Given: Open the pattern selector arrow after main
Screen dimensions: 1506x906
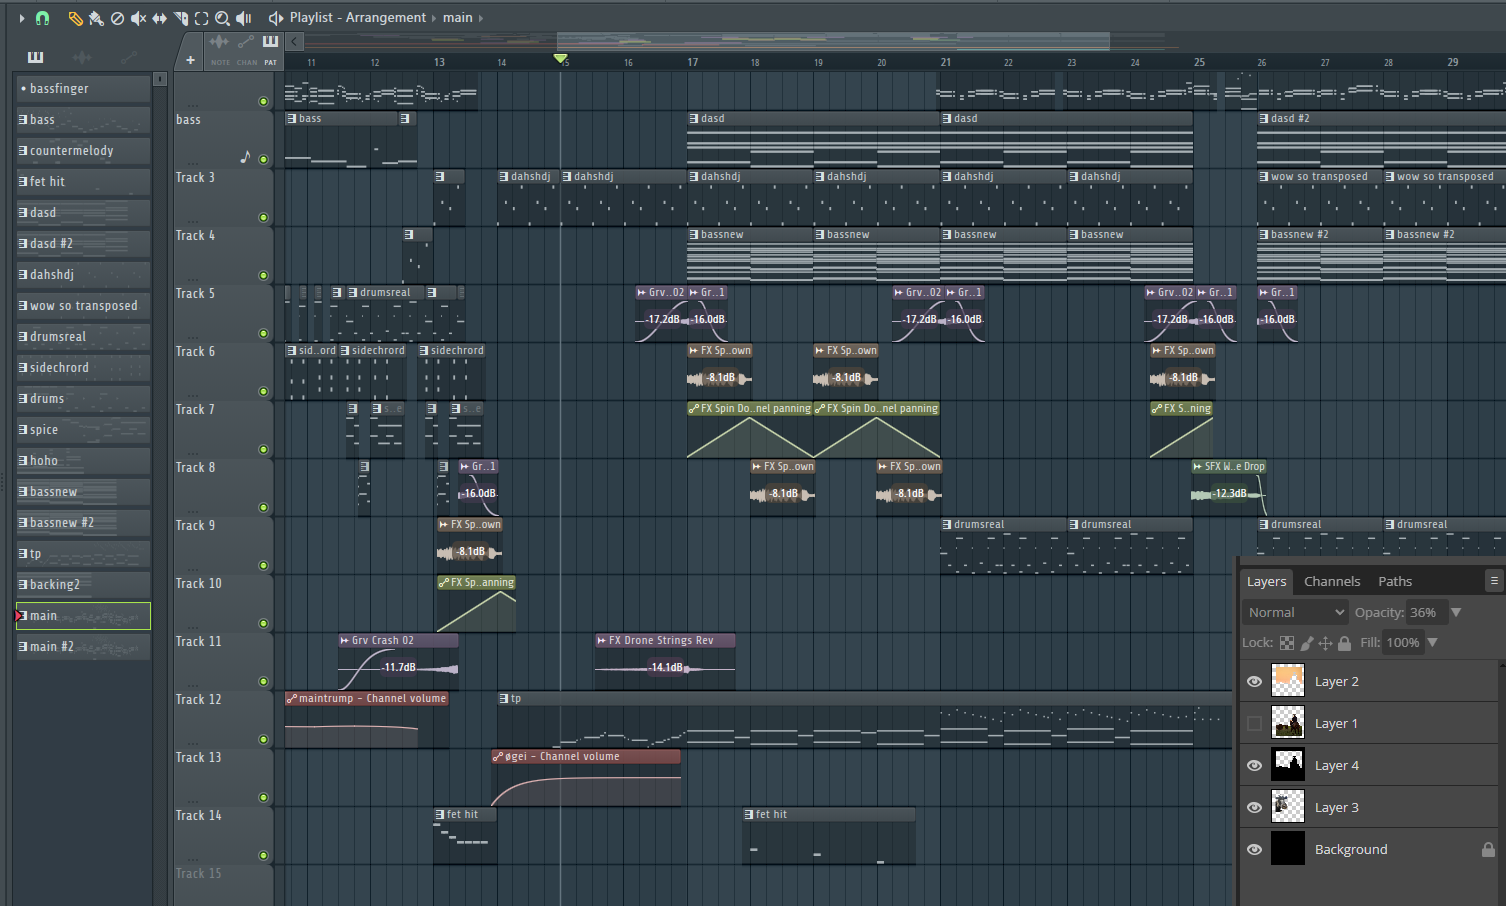Looking at the screenshot, I should tap(481, 18).
